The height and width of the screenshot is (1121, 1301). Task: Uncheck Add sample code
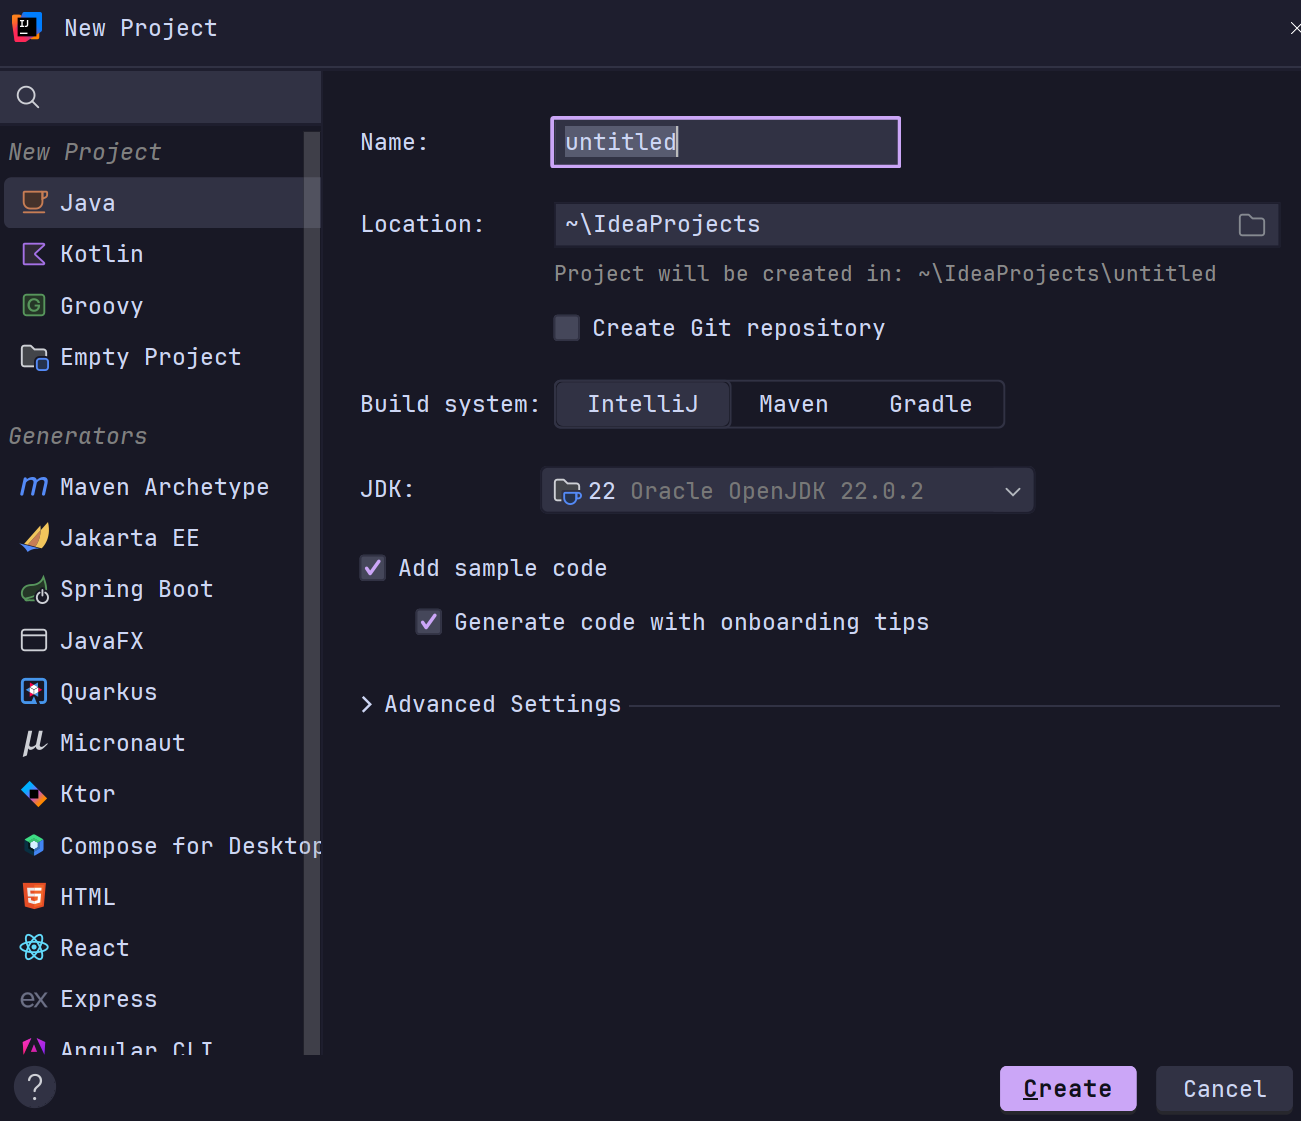coord(373,568)
